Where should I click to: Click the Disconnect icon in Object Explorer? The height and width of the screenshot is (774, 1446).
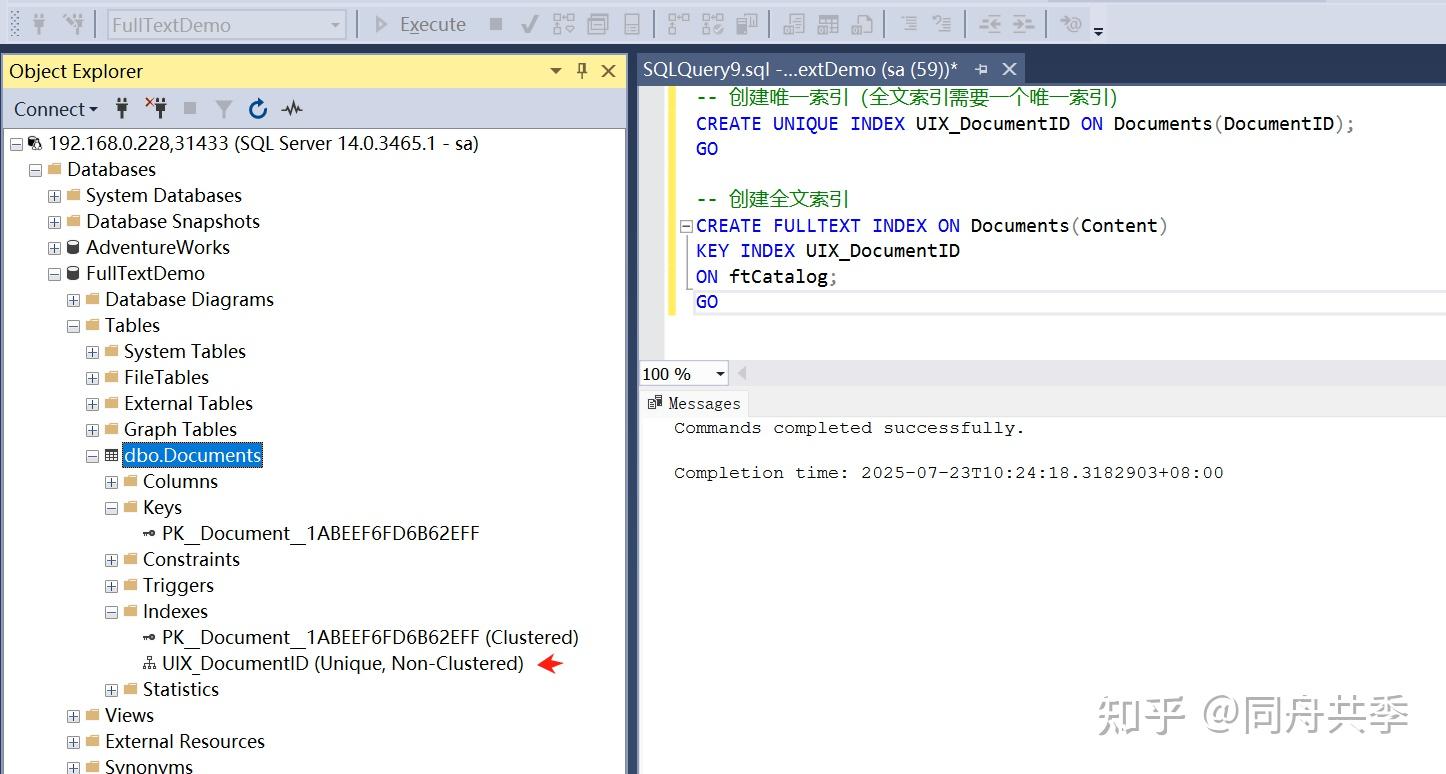click(x=155, y=108)
